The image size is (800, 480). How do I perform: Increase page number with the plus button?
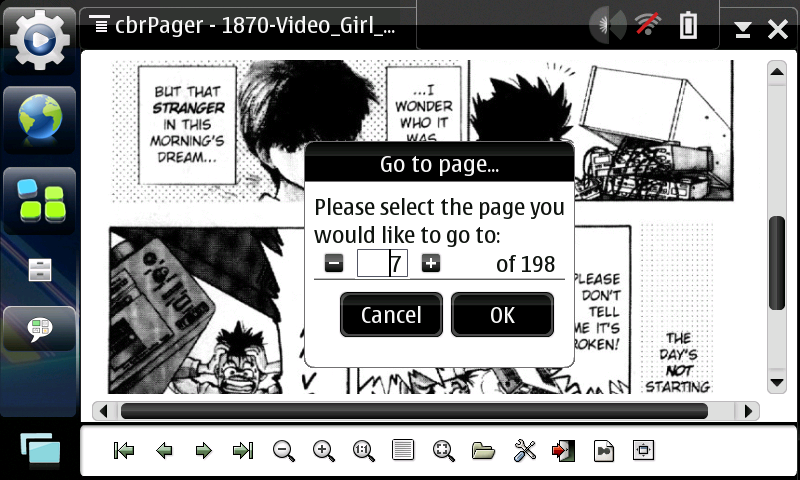pyautogui.click(x=431, y=264)
